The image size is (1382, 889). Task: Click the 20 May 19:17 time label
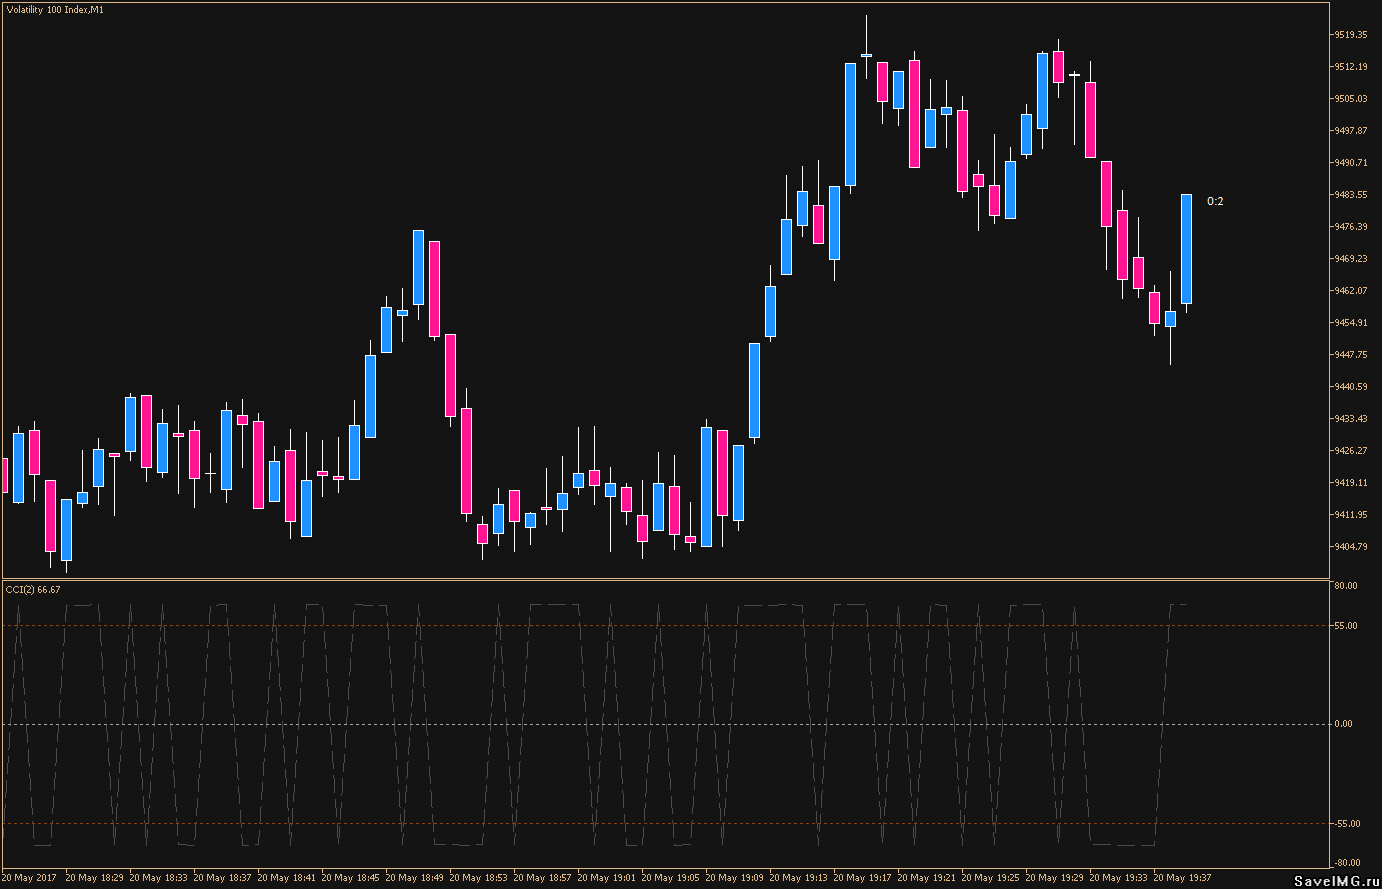[862, 878]
